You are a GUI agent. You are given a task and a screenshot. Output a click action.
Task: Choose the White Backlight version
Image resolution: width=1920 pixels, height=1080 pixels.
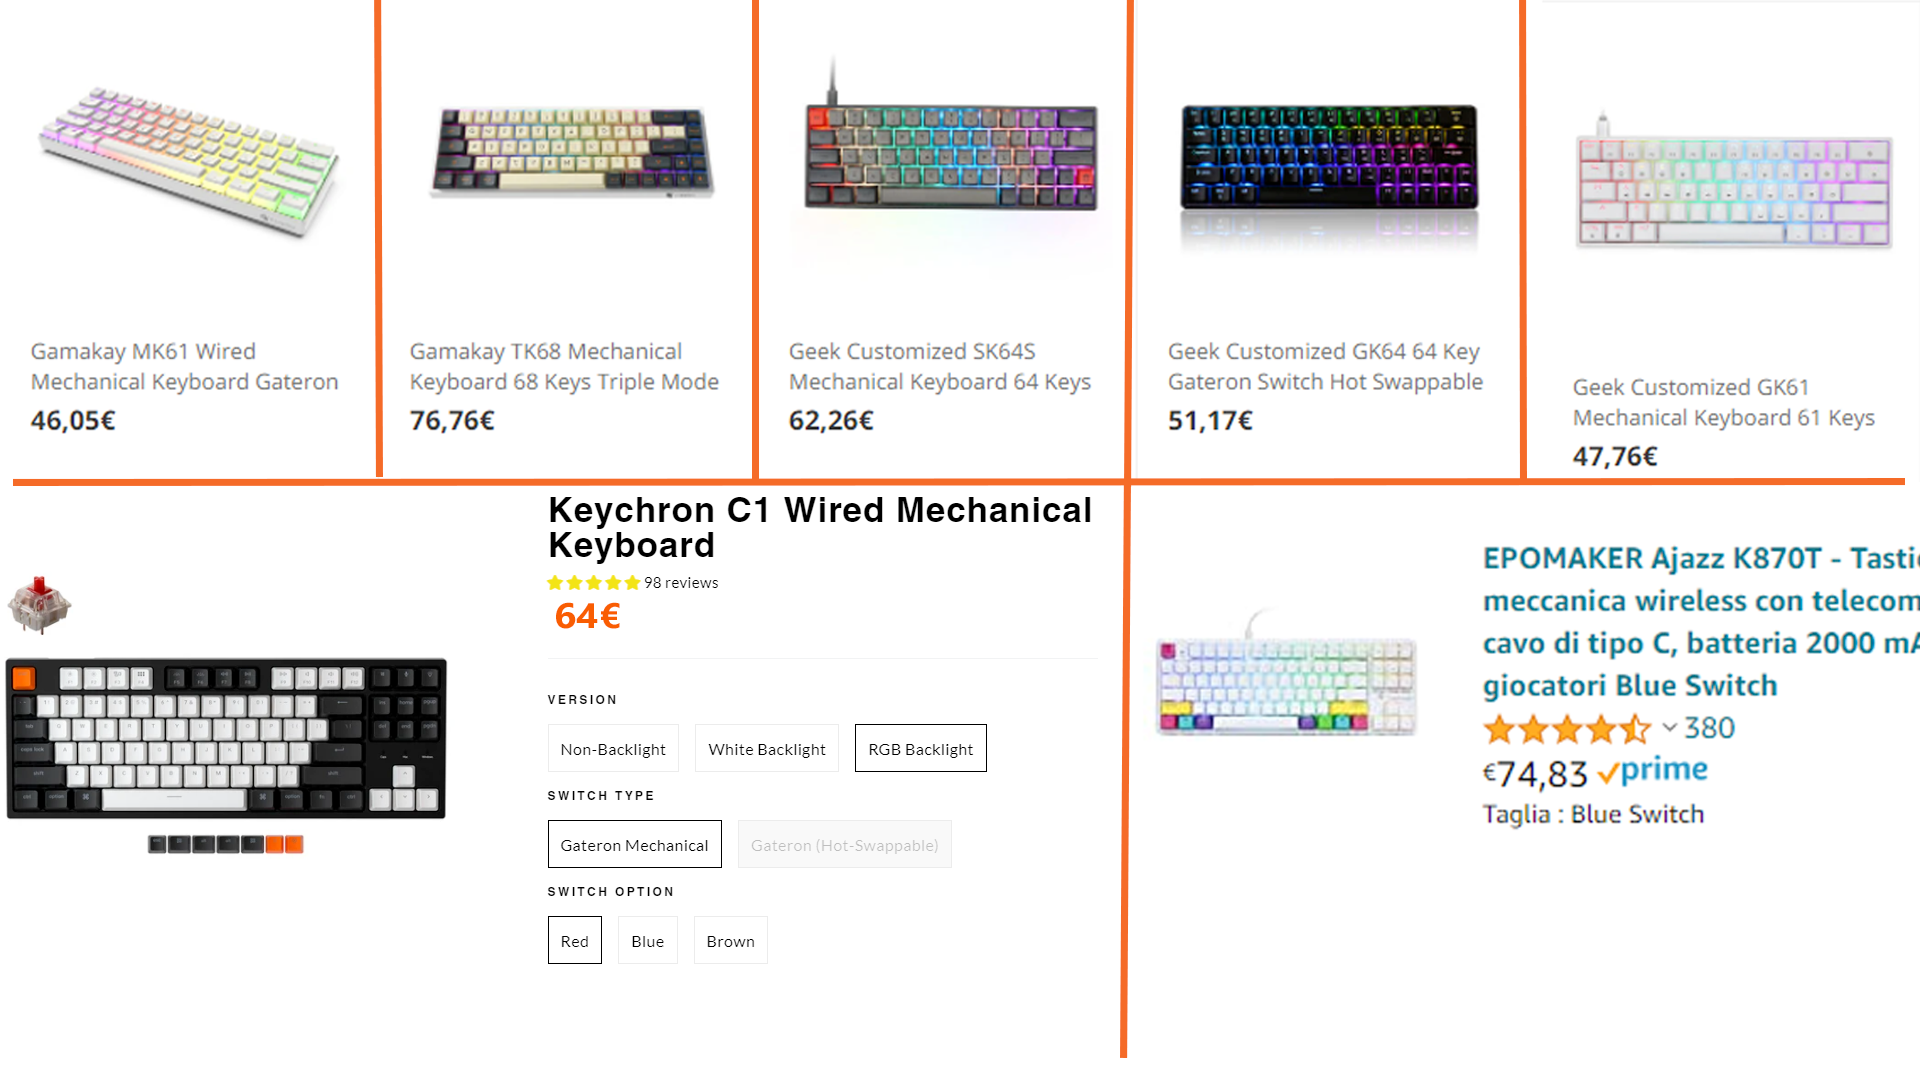coord(766,748)
